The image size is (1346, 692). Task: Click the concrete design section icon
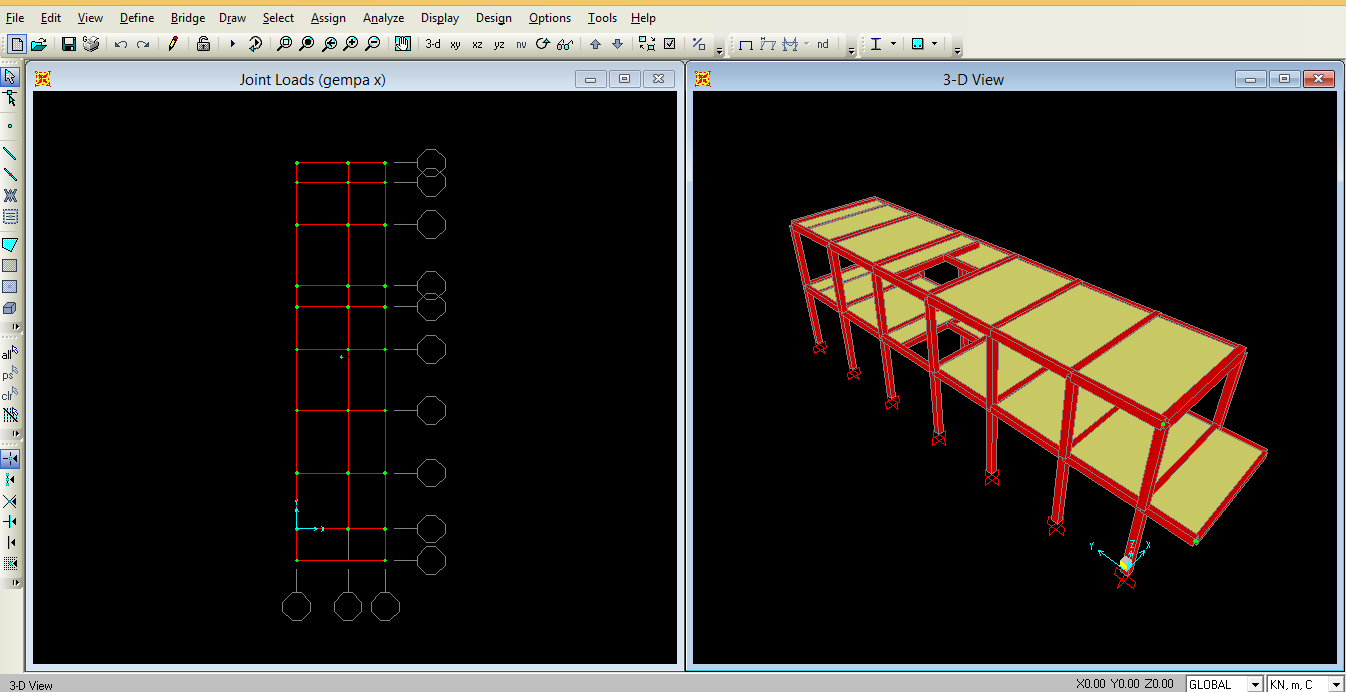(x=917, y=44)
